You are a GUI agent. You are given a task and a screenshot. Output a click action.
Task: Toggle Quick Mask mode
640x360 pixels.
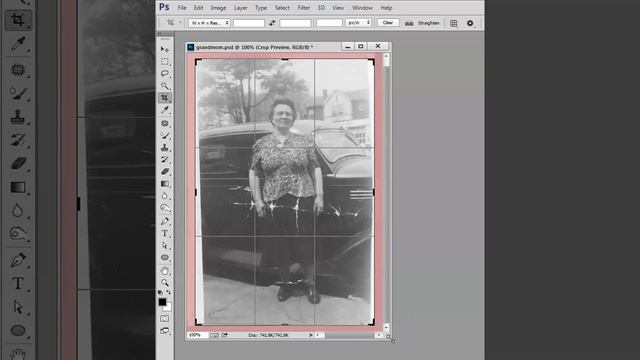[x=164, y=318]
